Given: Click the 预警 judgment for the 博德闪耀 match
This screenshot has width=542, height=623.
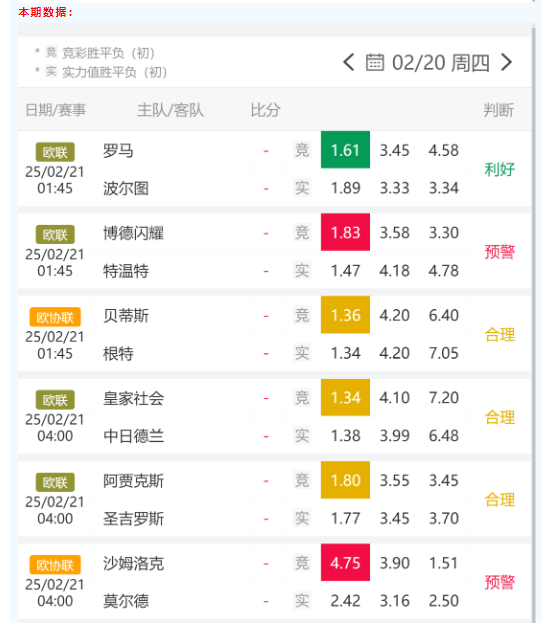Looking at the screenshot, I should click(499, 252).
